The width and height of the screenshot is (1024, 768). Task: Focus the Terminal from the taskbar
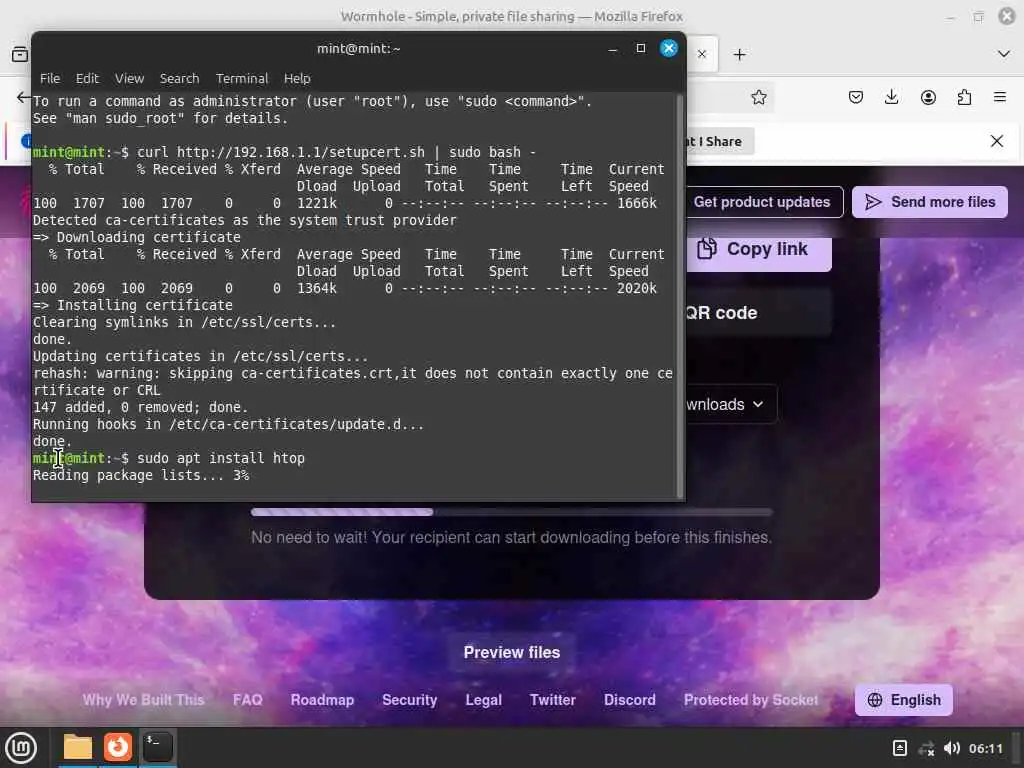click(x=157, y=747)
